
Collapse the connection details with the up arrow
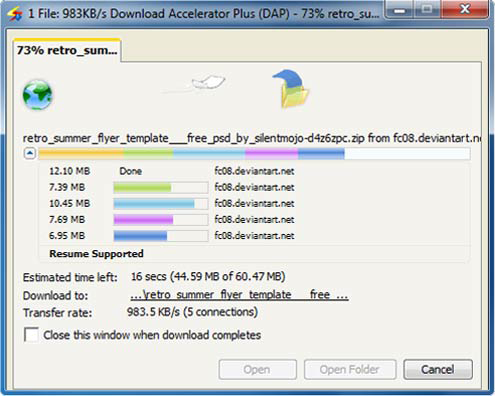(x=30, y=154)
